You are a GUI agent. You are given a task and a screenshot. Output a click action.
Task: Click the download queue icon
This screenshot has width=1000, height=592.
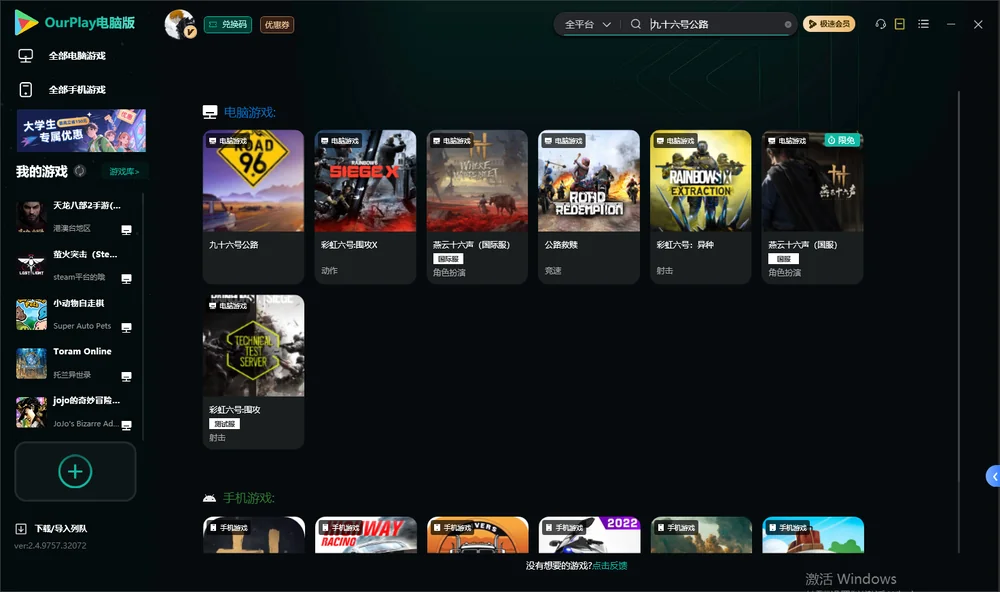coord(21,529)
